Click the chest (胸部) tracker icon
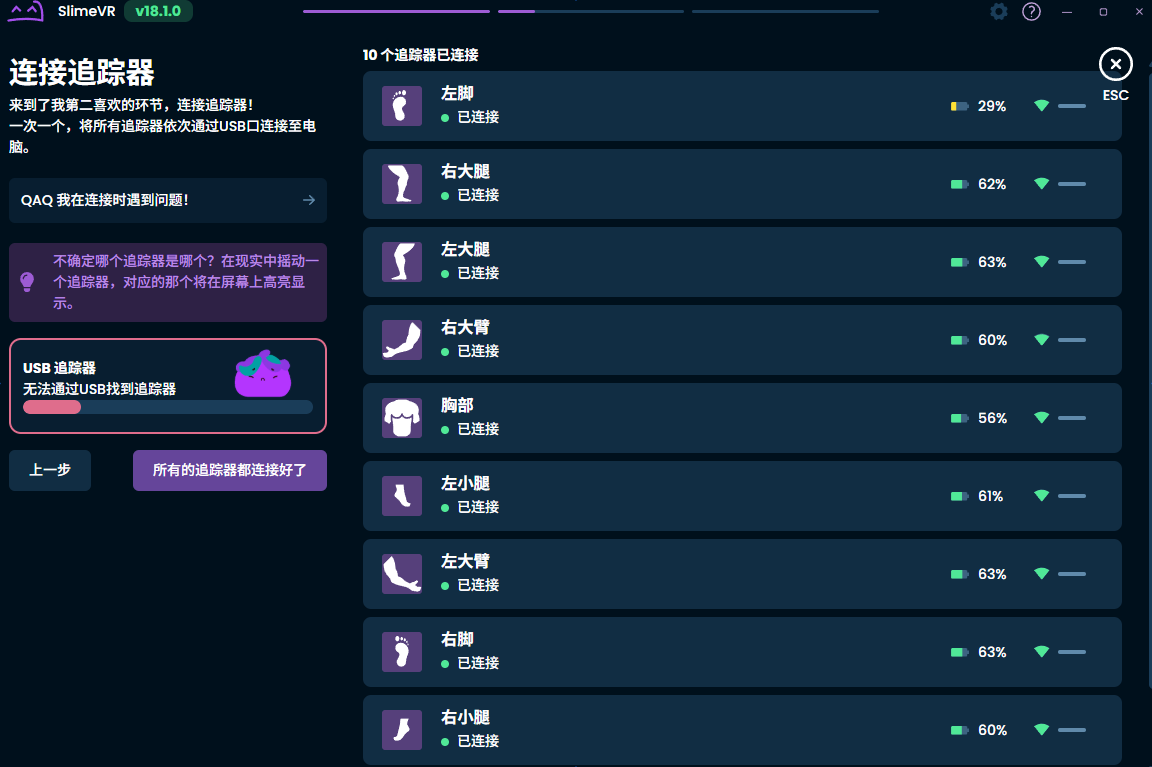 click(x=402, y=418)
